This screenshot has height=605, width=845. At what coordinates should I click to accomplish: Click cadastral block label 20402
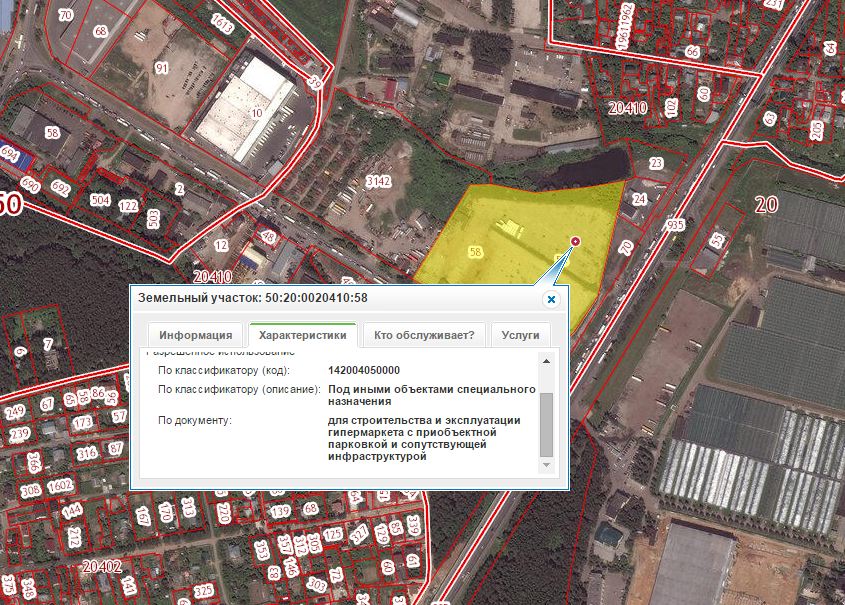click(x=102, y=566)
